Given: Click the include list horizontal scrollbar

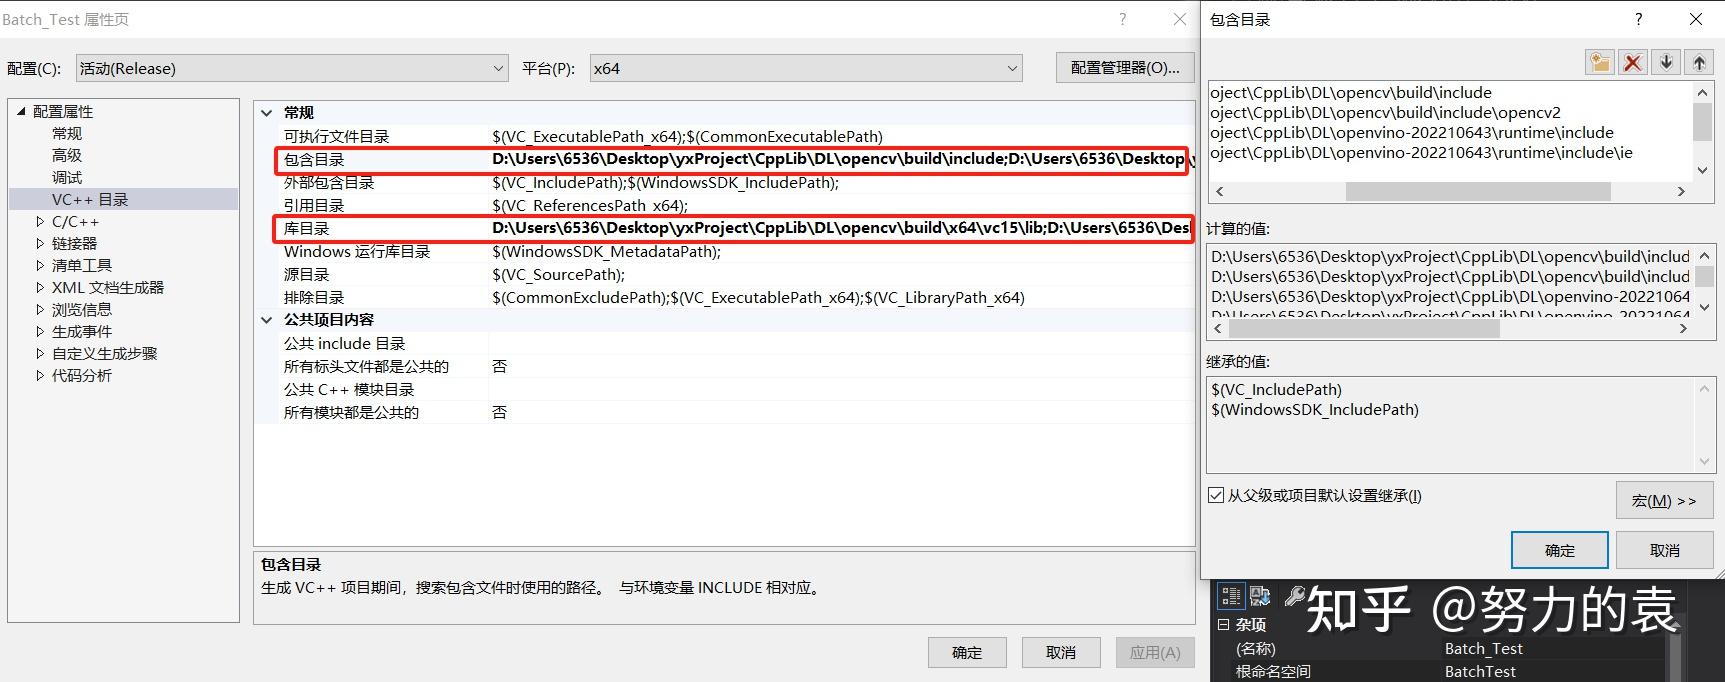Looking at the screenshot, I should 1448,191.
